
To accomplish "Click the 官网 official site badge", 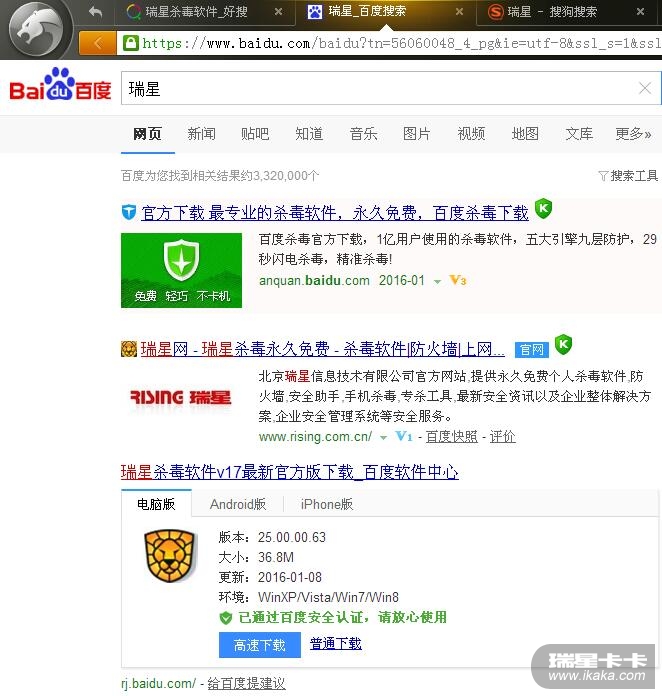I will (531, 350).
